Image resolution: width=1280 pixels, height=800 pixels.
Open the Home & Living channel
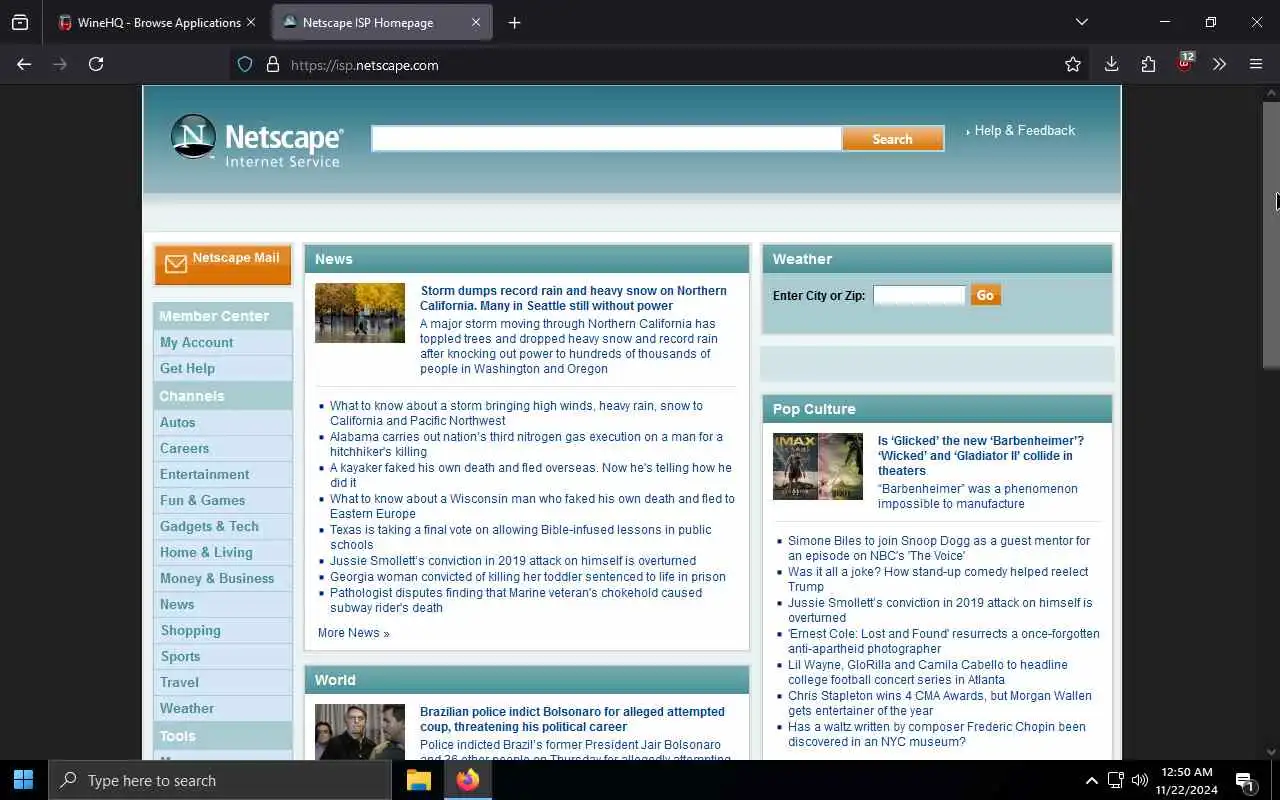pos(206,552)
